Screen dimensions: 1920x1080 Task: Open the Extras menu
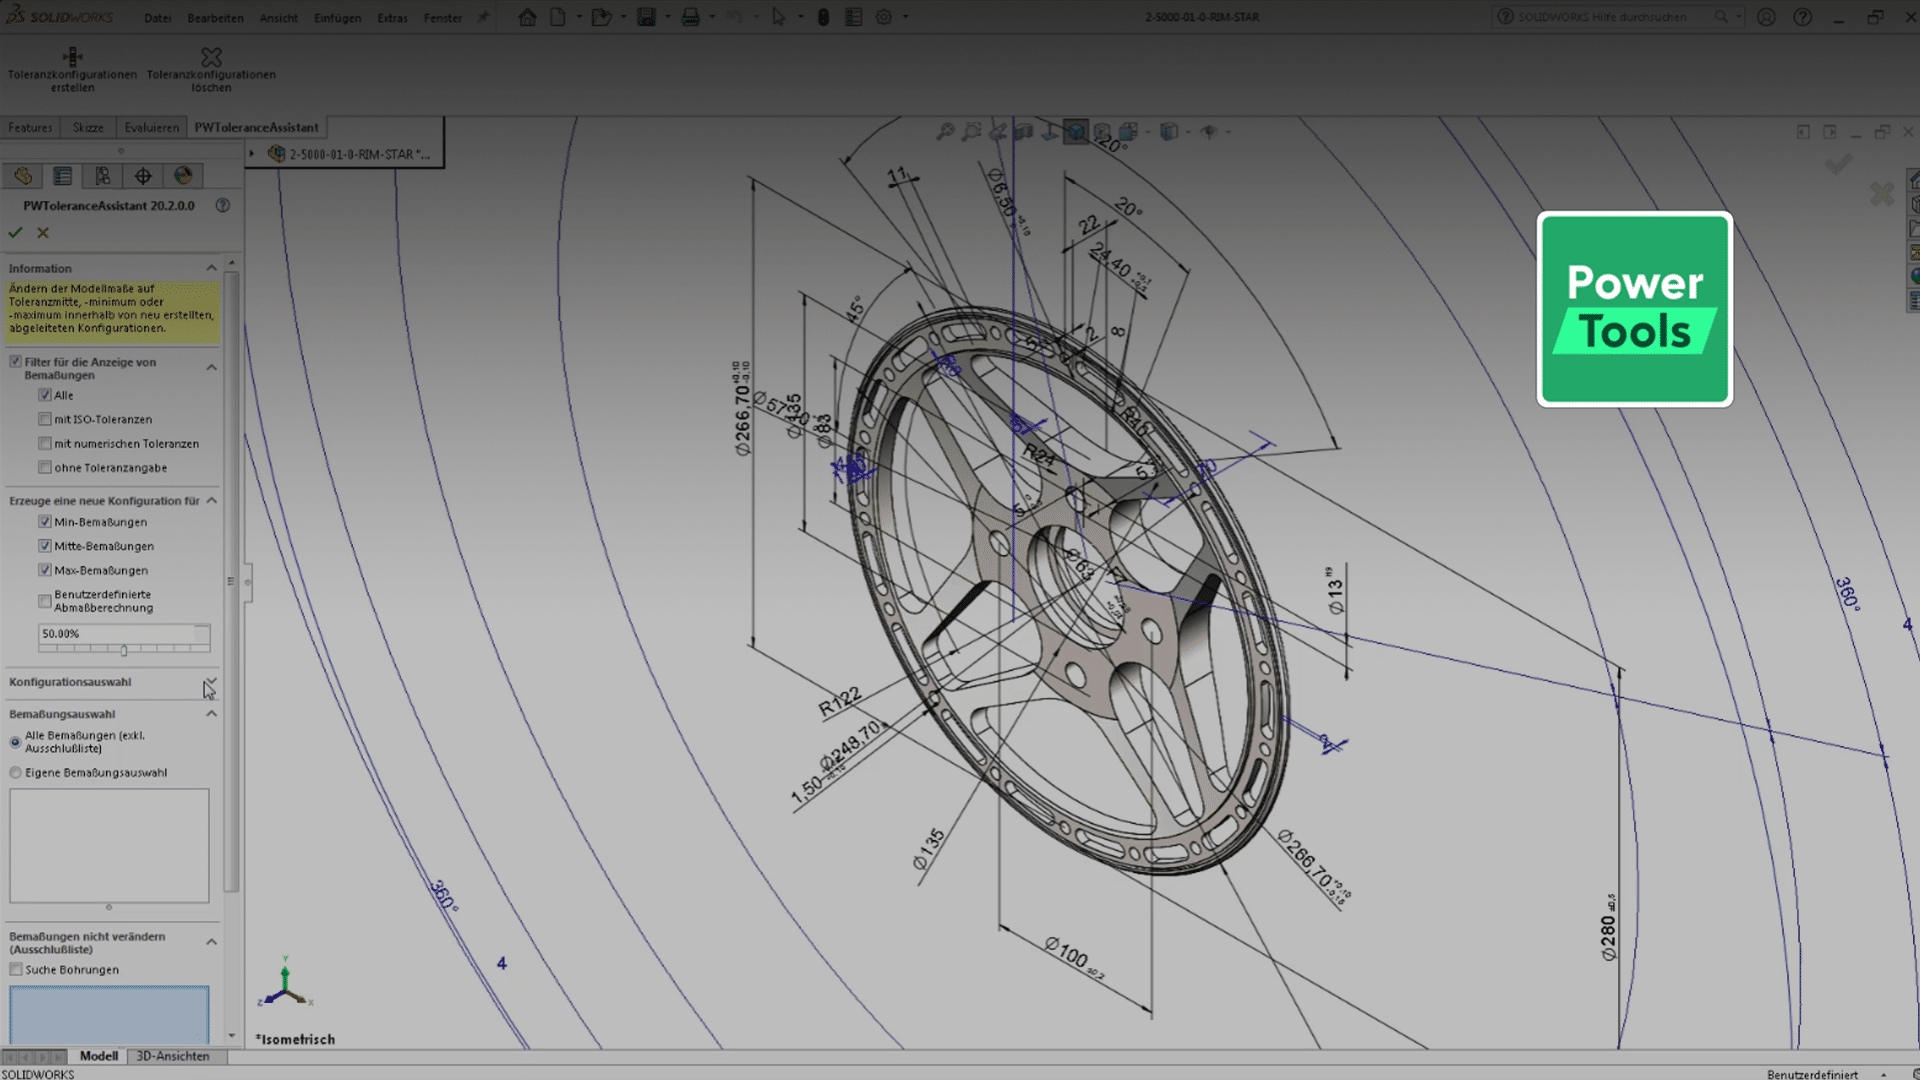392,18
